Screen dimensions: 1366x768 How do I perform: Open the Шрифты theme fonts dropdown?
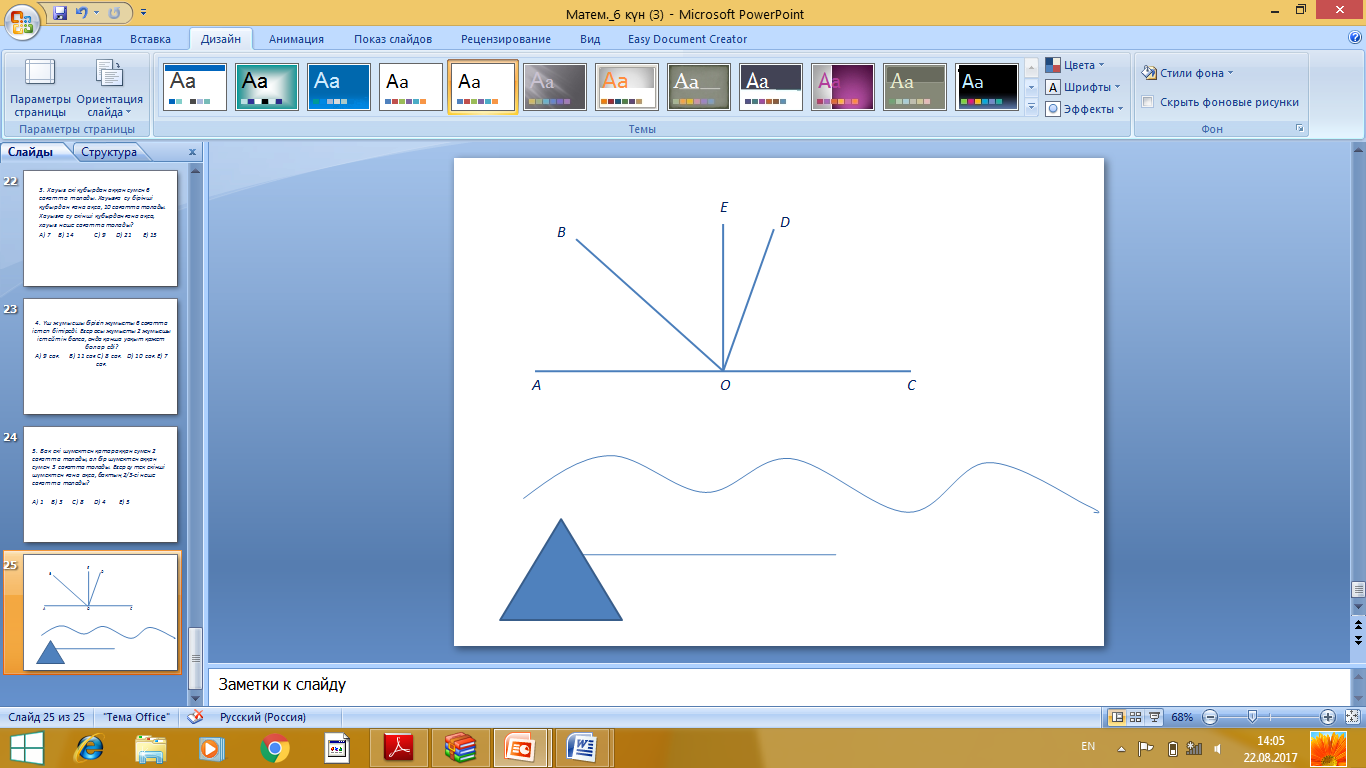coord(1085,87)
